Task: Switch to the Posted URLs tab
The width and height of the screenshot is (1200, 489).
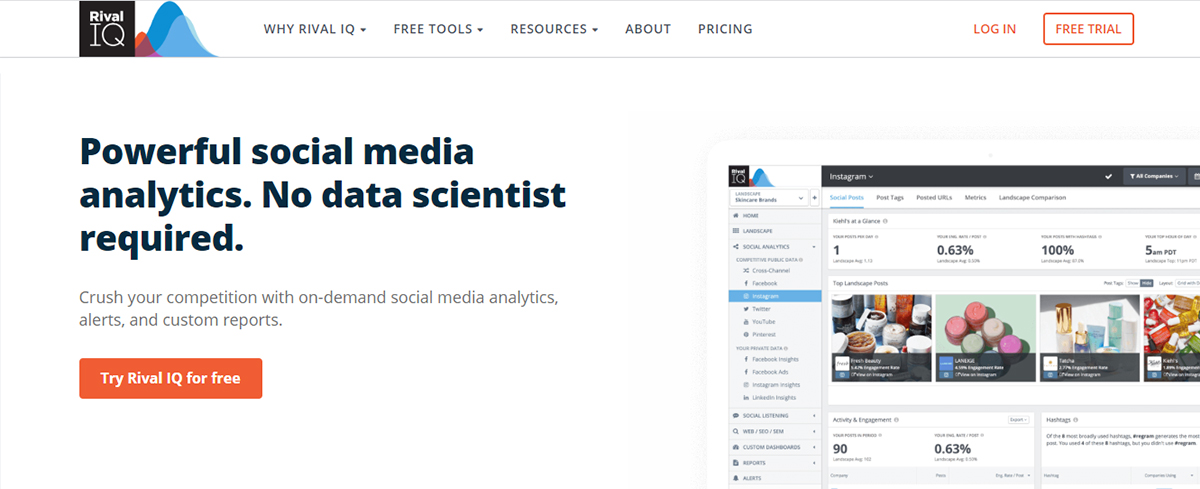Action: point(934,197)
